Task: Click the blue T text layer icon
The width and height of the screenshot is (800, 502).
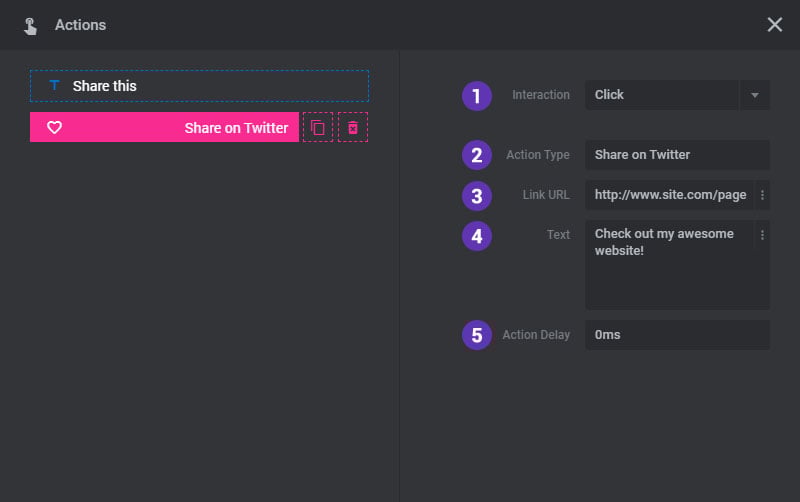Action: pos(54,85)
